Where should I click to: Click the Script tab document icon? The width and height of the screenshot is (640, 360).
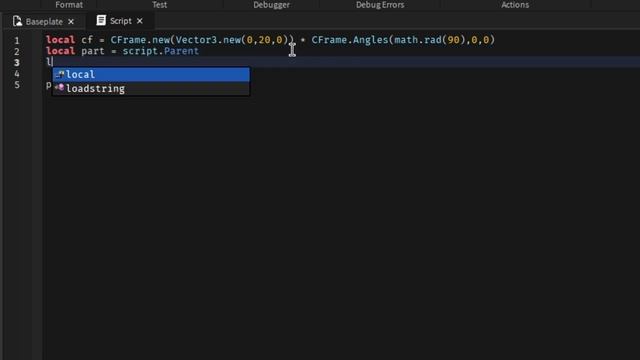coord(101,20)
